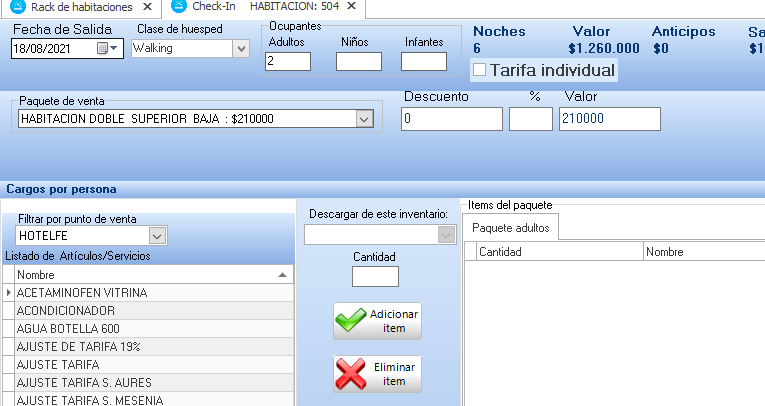Select AGUA BOTELLA 600 item row

click(x=68, y=329)
